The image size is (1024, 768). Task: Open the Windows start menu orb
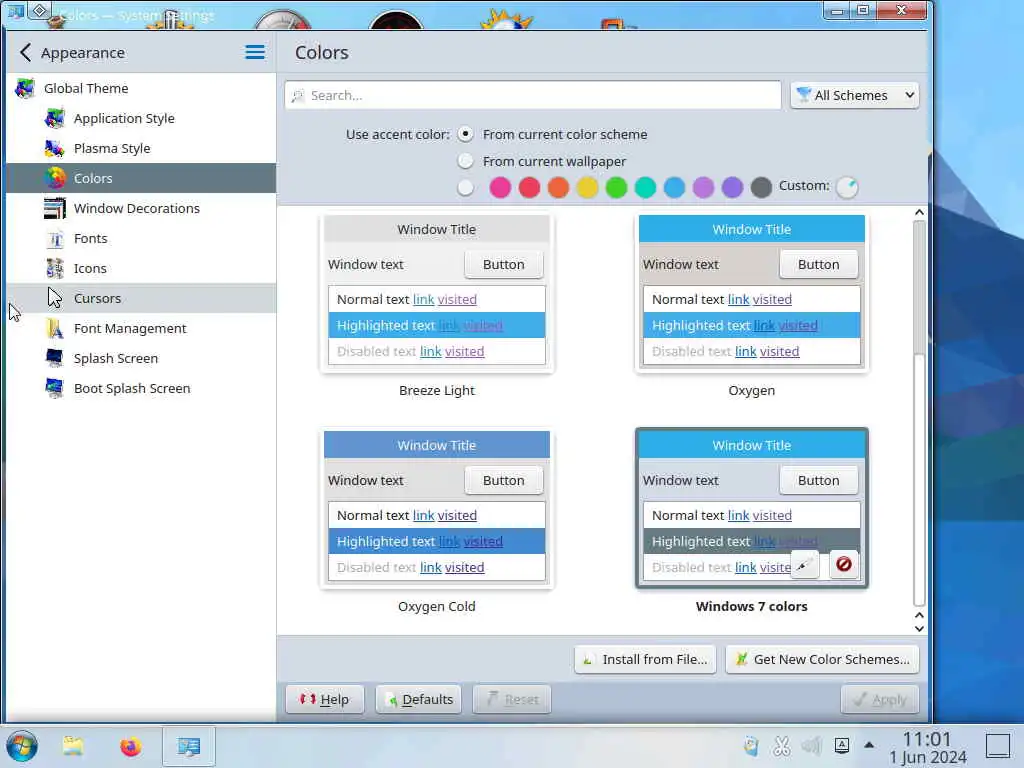pos(22,746)
